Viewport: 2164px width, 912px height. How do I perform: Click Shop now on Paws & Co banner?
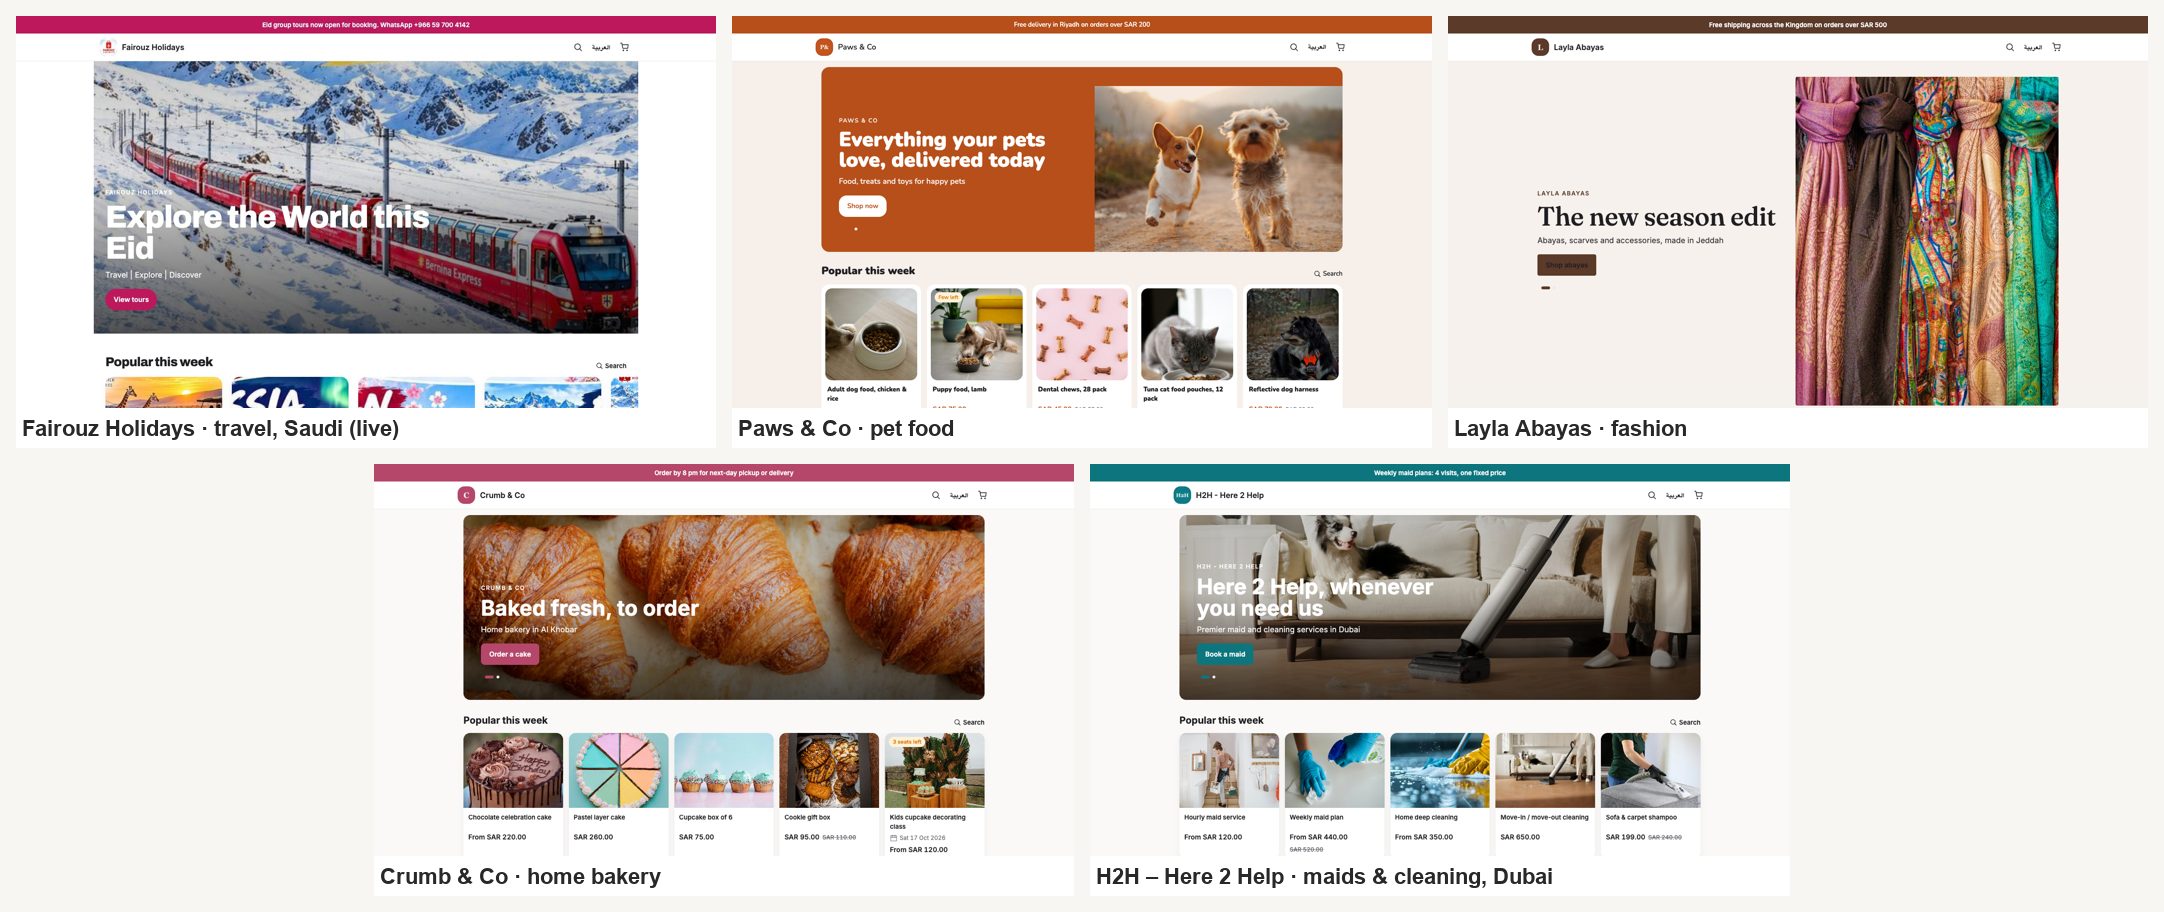click(862, 206)
